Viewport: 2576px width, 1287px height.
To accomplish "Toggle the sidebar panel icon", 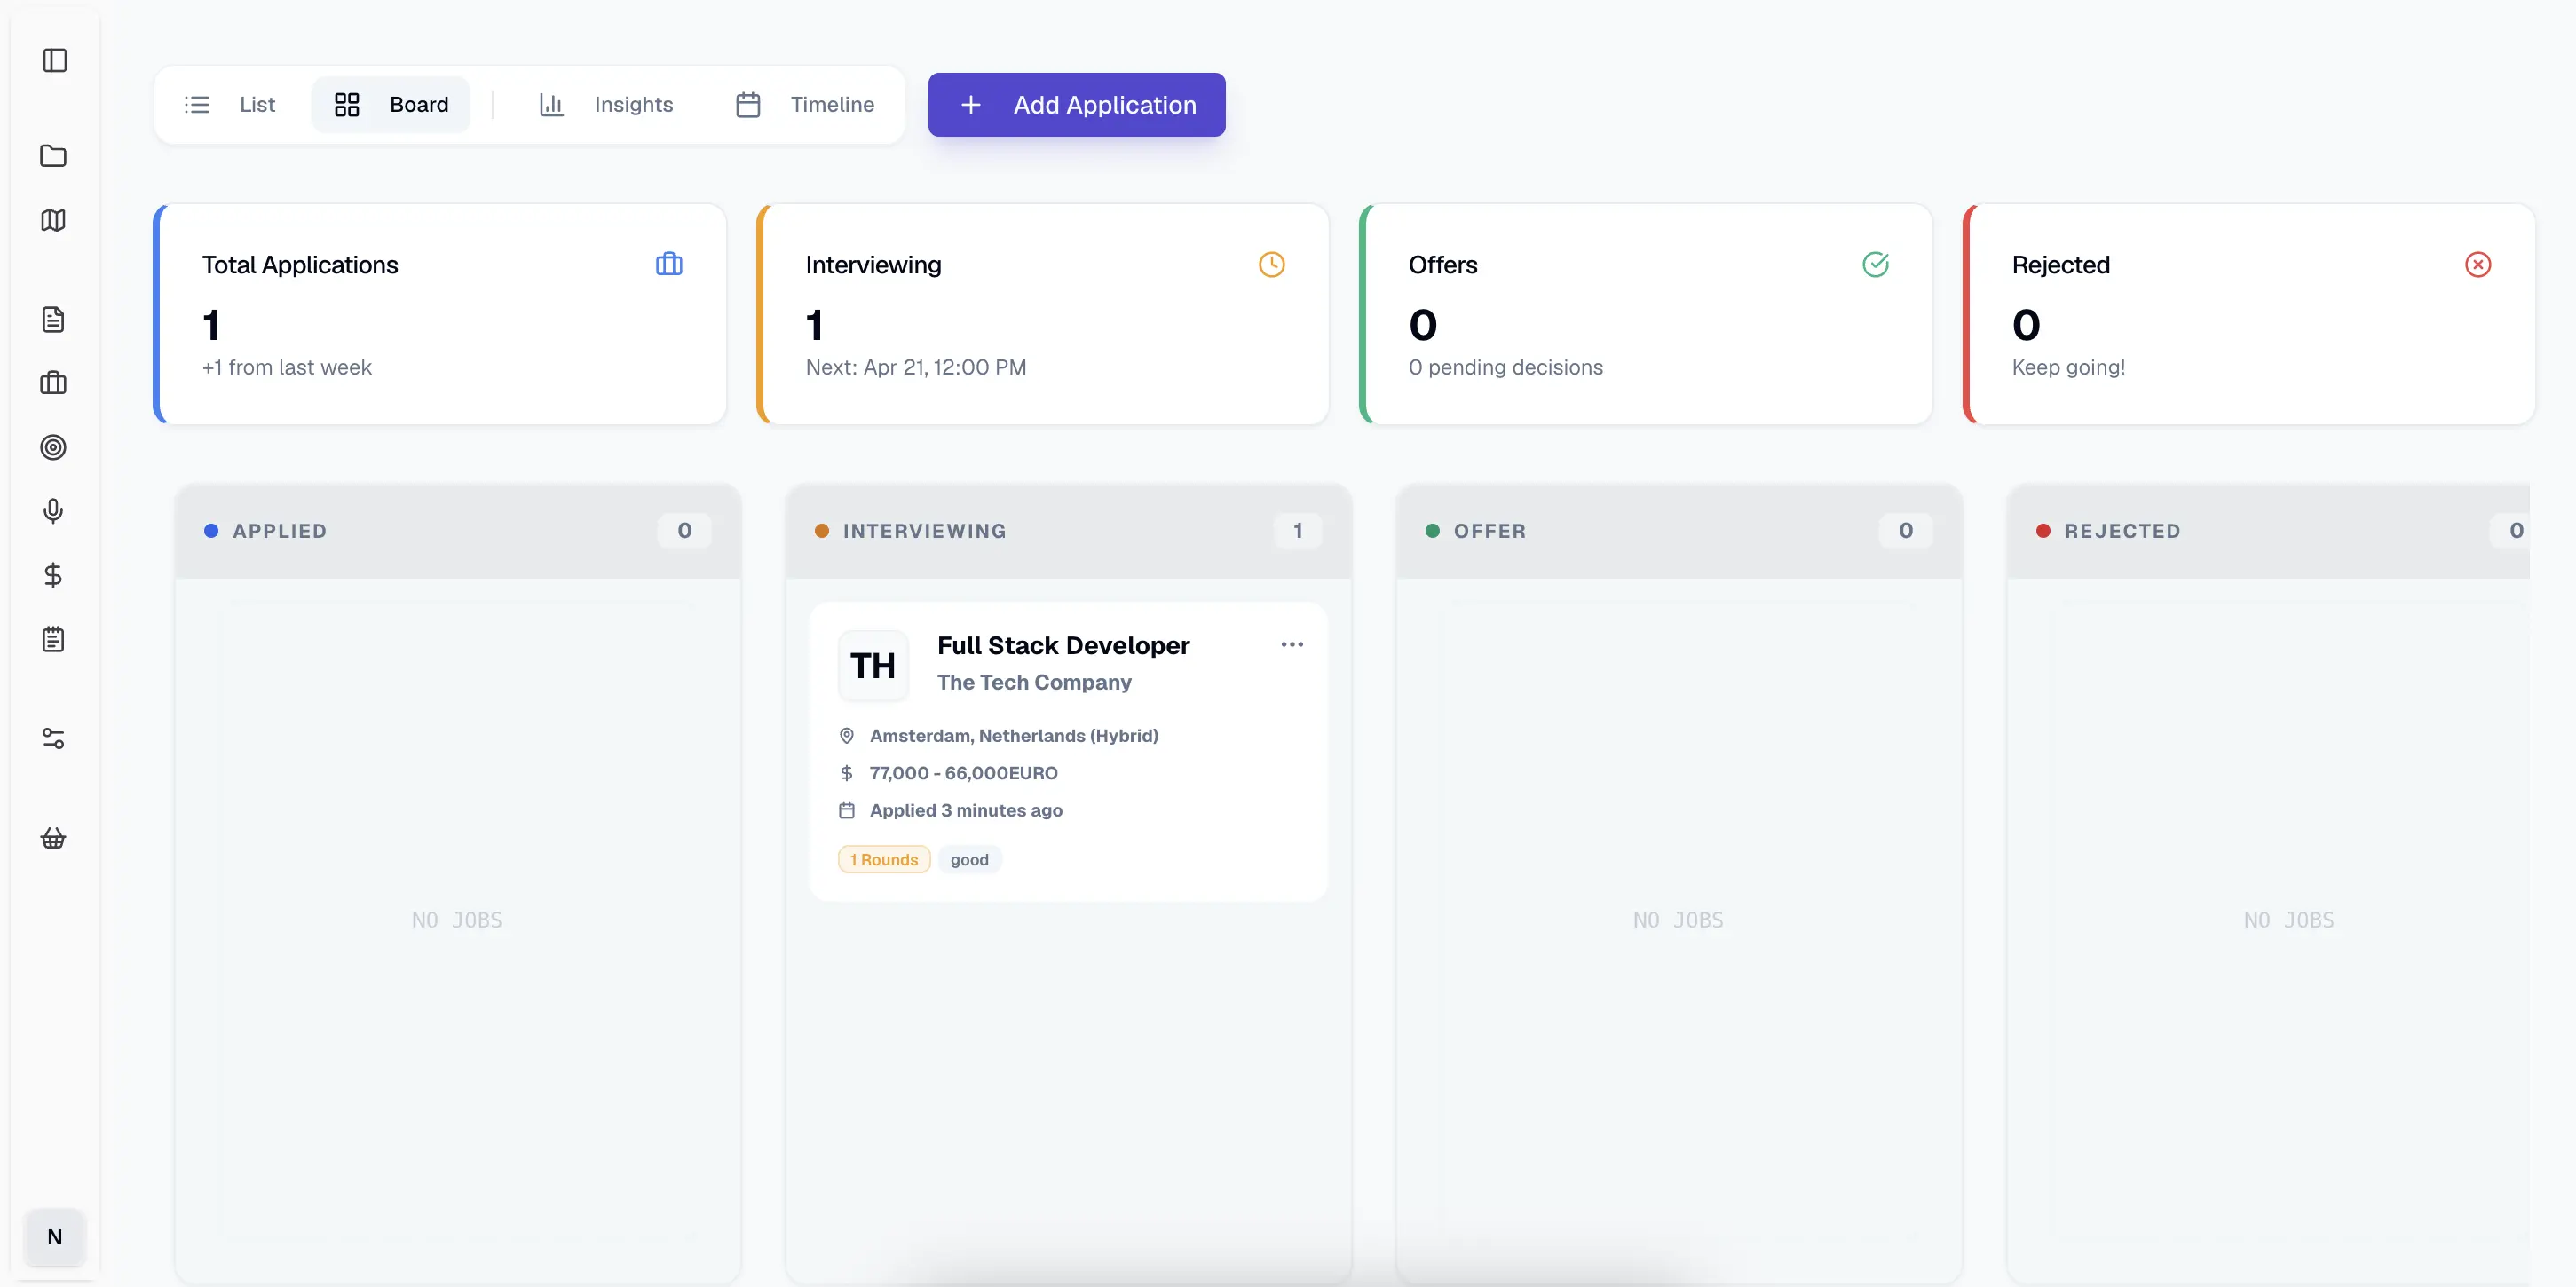I will click(55, 61).
